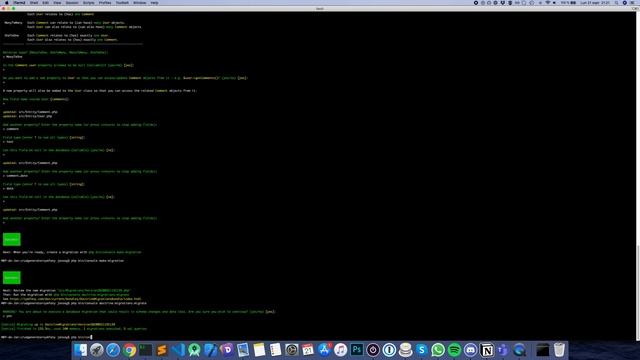Click the iTerm terminal icon in Dock
Image resolution: width=640 pixels, height=360 pixels.
(x=146, y=350)
